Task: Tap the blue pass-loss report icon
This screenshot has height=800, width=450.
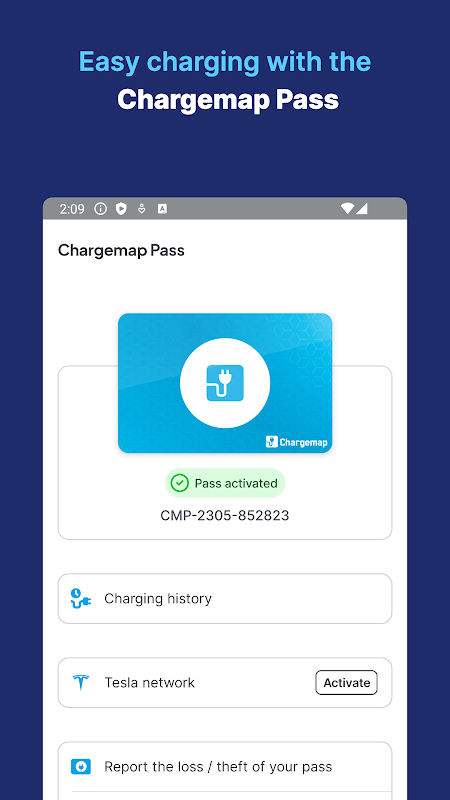Action: [x=81, y=766]
